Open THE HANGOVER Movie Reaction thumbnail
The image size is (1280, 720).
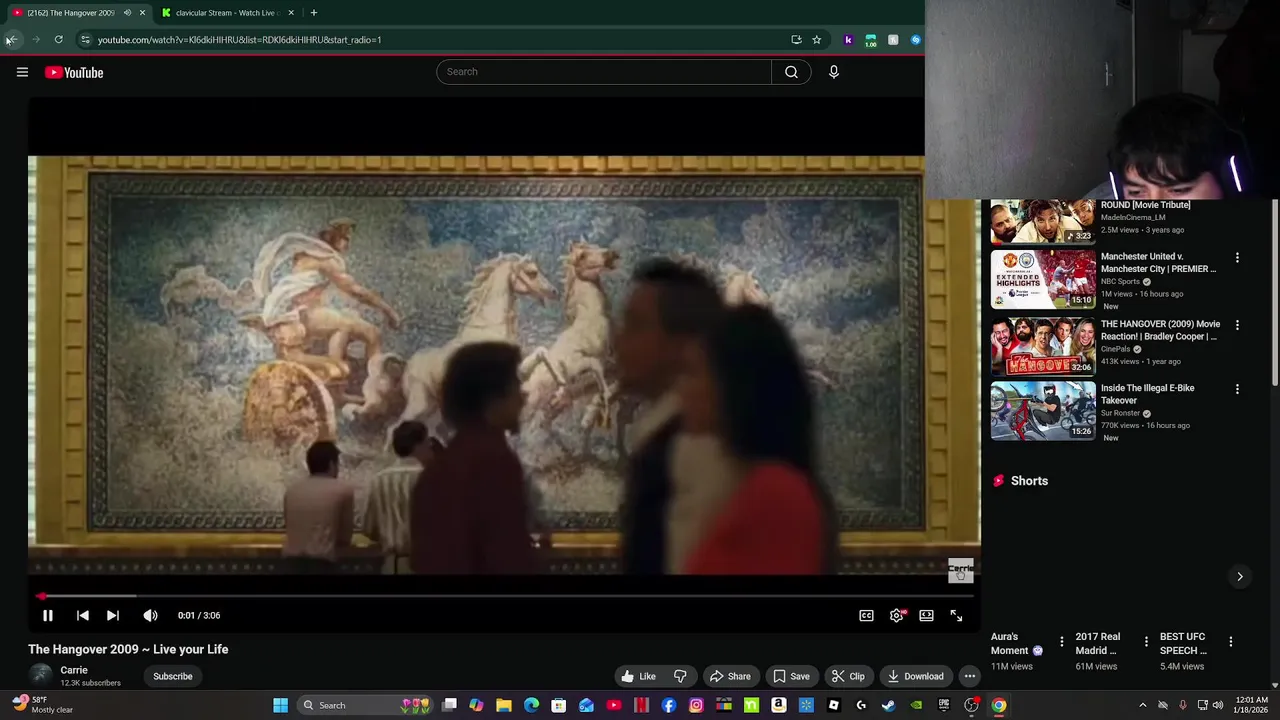click(1043, 346)
